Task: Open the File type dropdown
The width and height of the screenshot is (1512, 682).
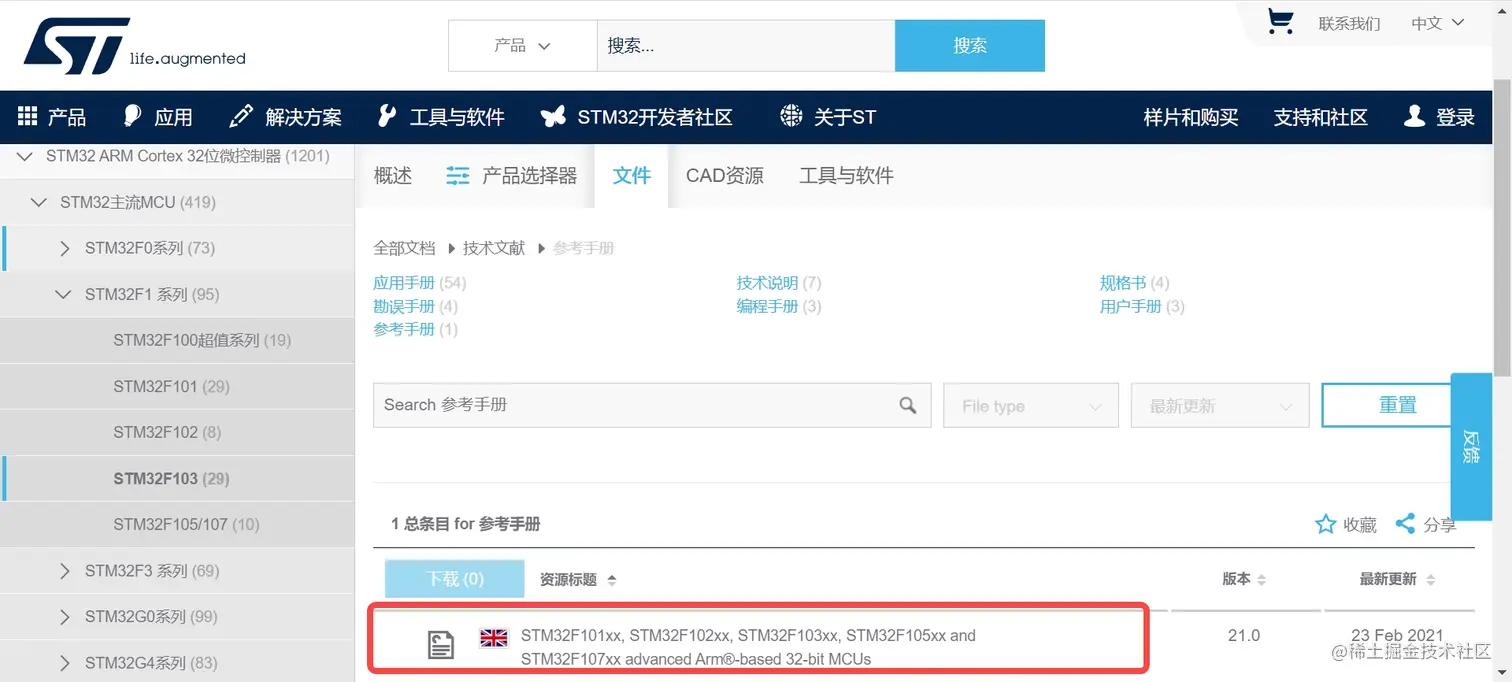Action: click(x=1031, y=406)
